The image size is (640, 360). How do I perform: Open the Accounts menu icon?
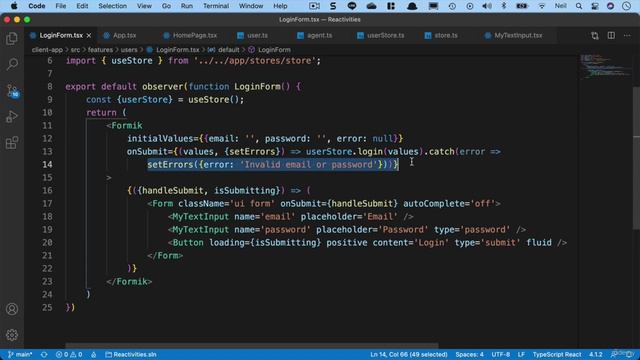point(12,309)
